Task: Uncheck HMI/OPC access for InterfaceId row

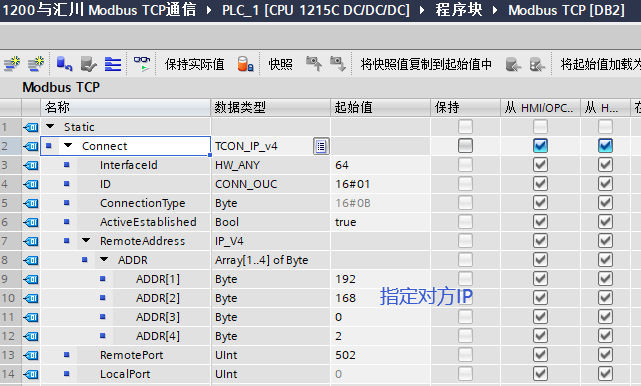Action: pyautogui.click(x=540, y=165)
